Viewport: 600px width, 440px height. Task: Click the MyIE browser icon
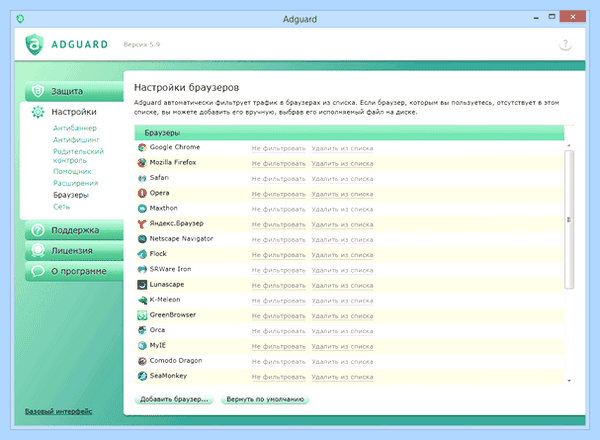point(142,345)
